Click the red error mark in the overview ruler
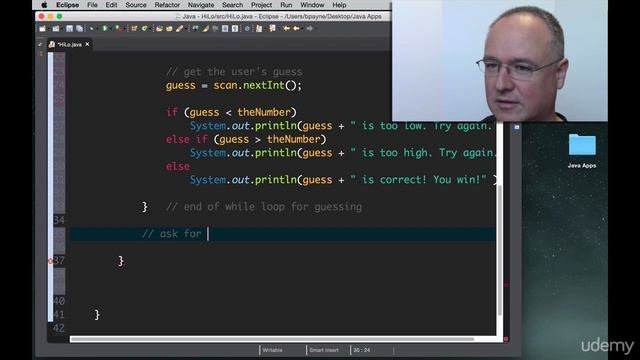The width and height of the screenshot is (640, 360). pyautogui.click(x=506, y=285)
